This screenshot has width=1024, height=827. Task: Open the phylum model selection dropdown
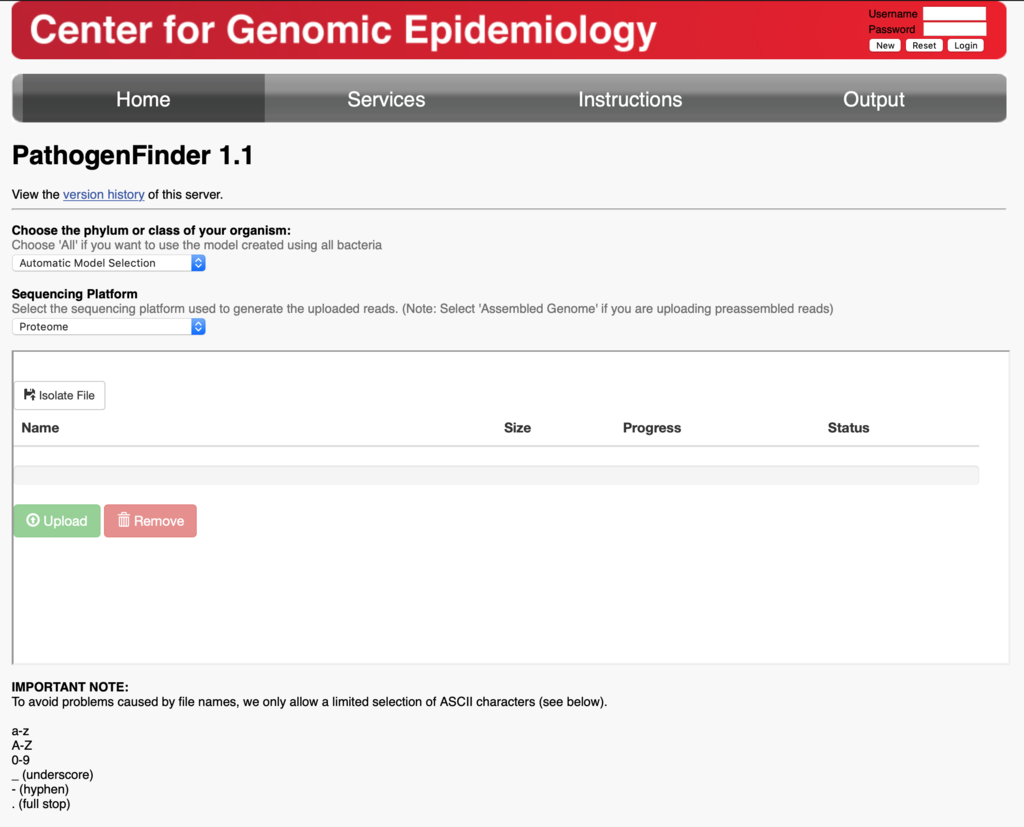pyautogui.click(x=108, y=263)
